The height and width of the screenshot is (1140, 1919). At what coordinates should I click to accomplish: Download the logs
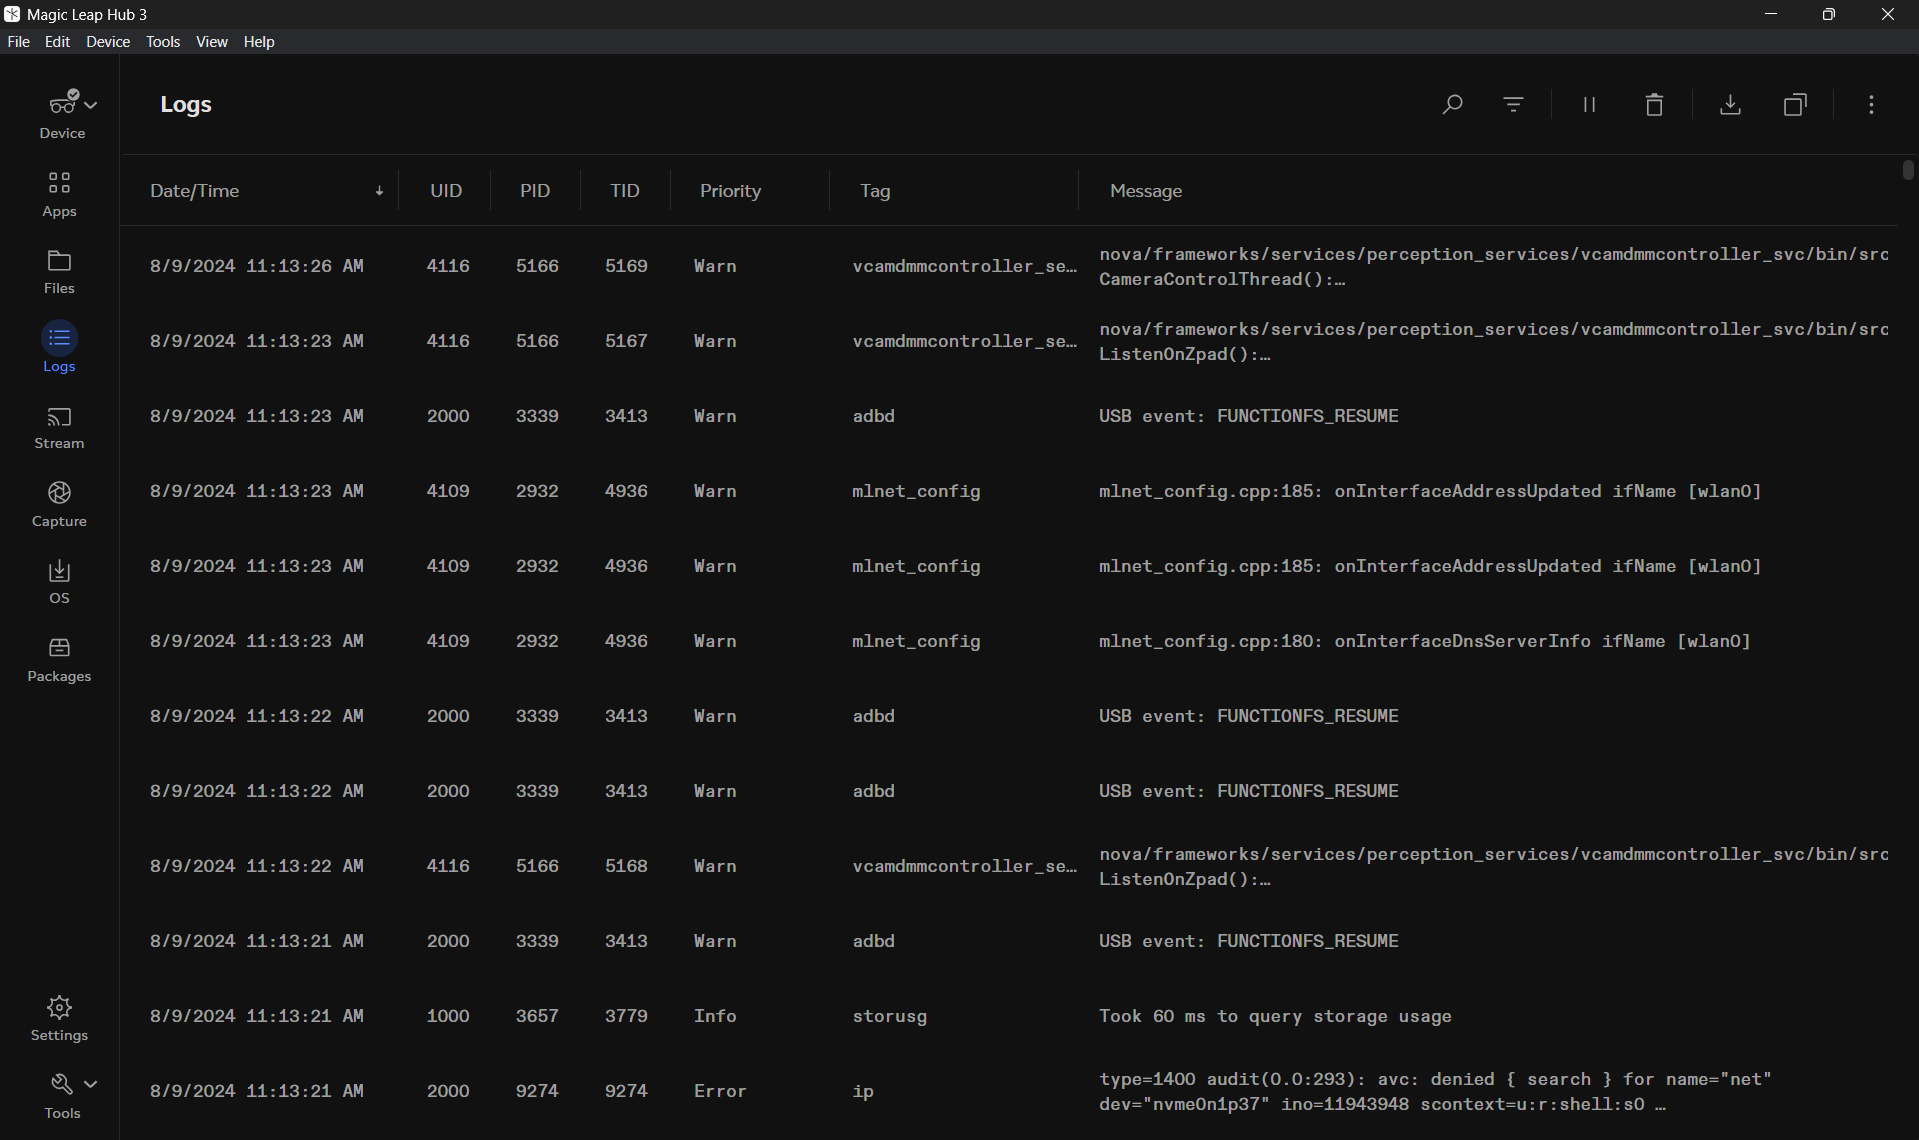click(x=1730, y=104)
